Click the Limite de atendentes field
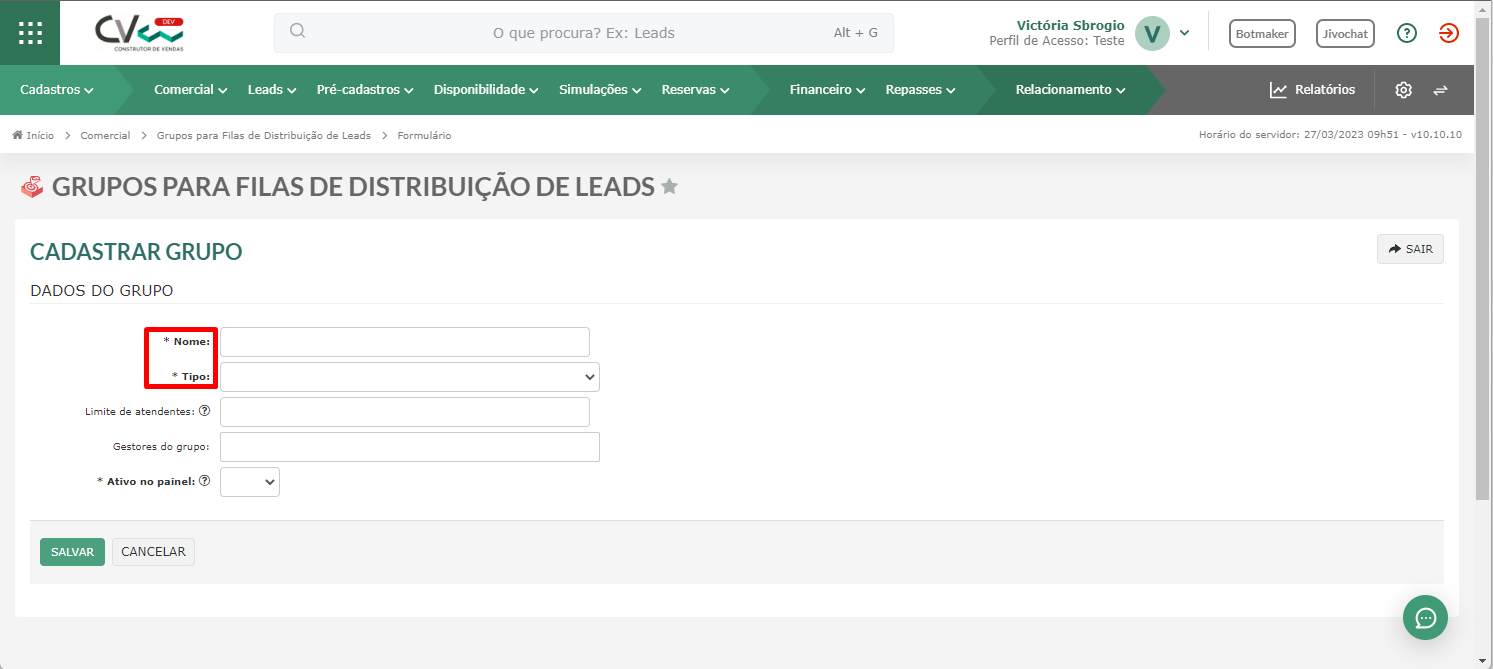This screenshot has height=669, width=1493. 405,412
